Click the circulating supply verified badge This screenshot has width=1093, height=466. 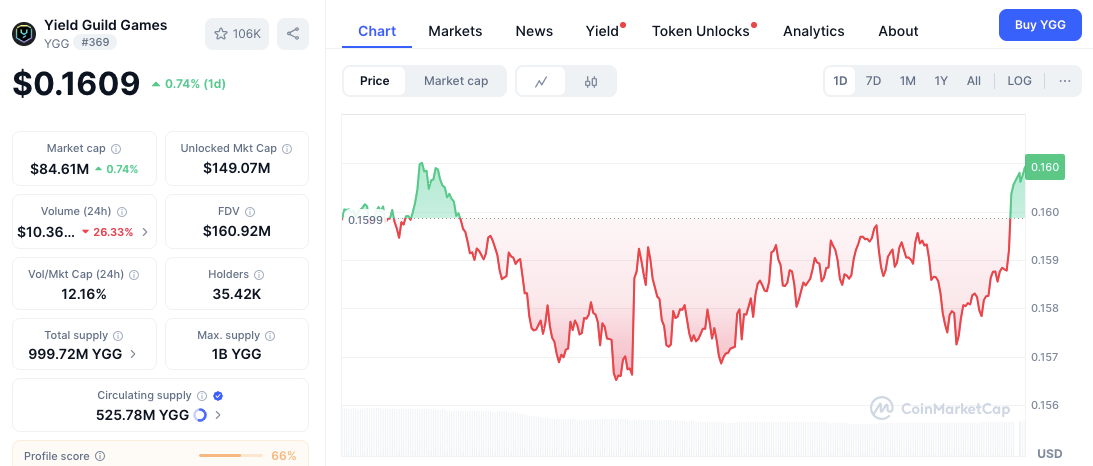[218, 396]
